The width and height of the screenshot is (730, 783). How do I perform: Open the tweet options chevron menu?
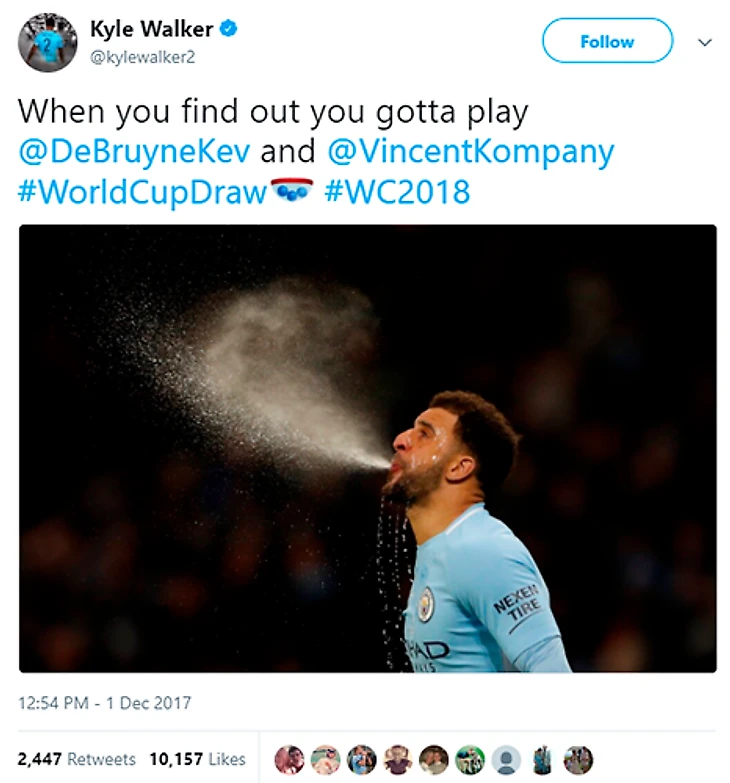tap(704, 43)
